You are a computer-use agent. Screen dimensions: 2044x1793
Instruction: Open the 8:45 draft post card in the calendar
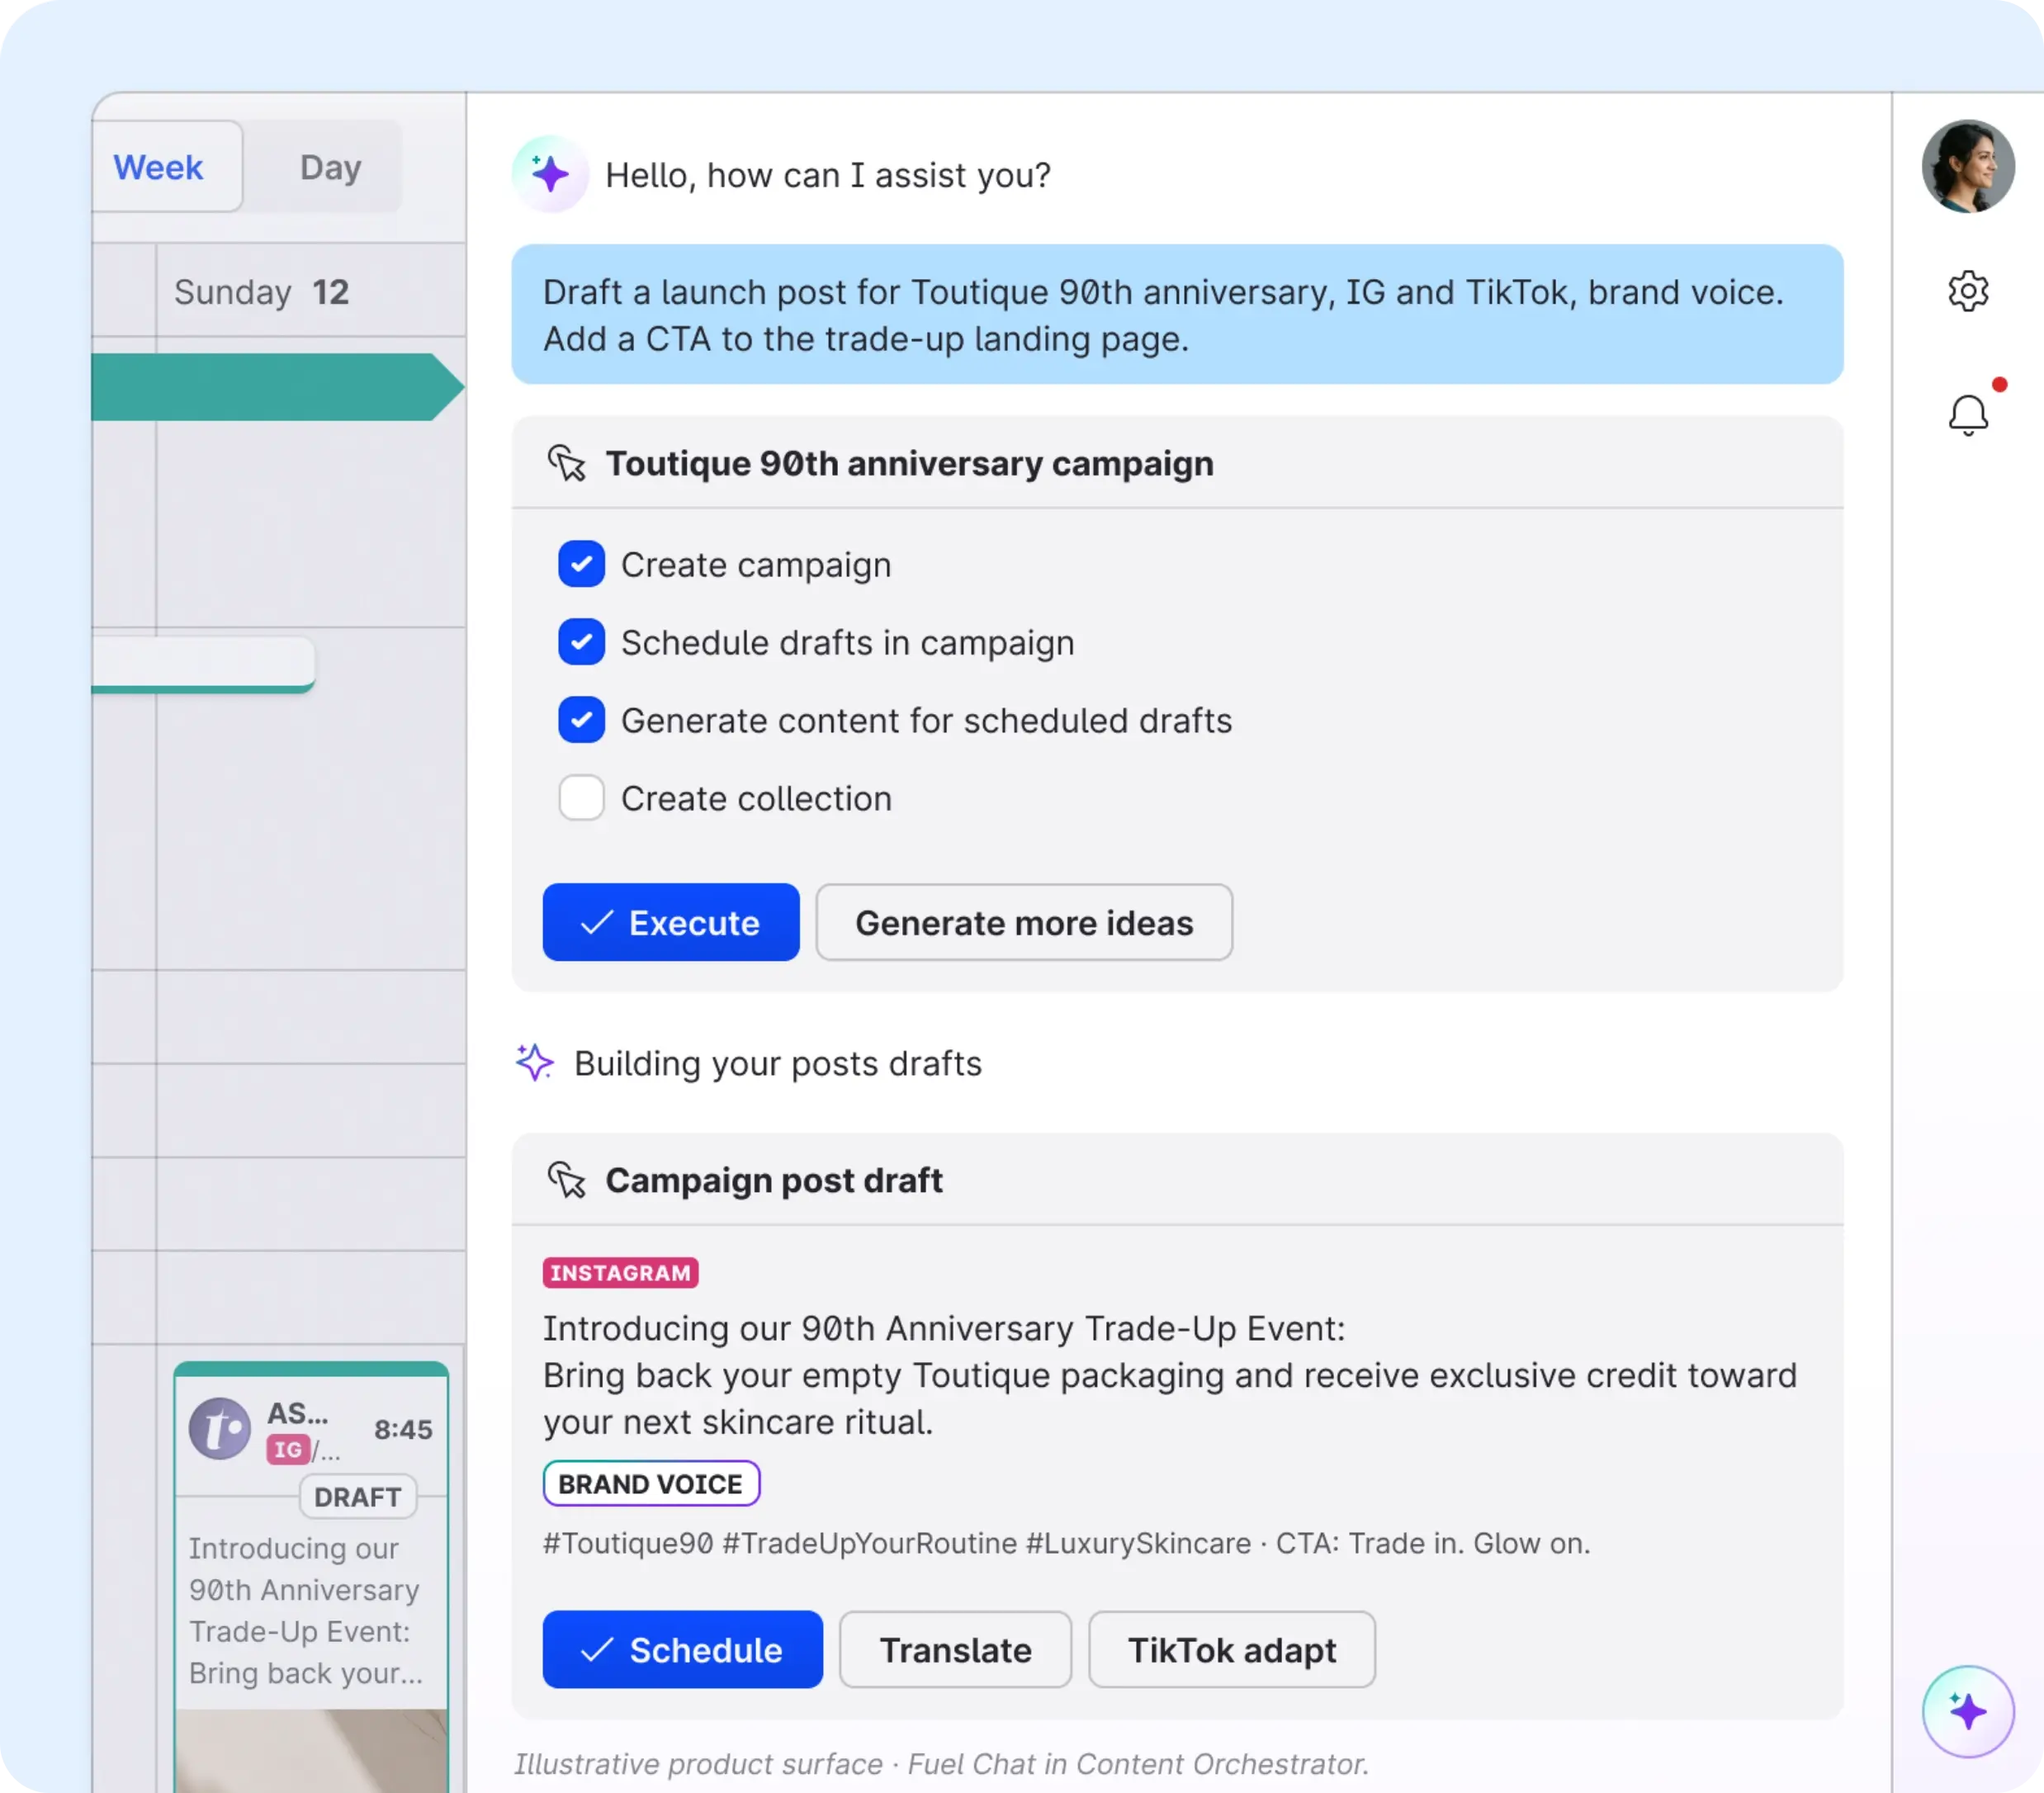pyautogui.click(x=311, y=1576)
